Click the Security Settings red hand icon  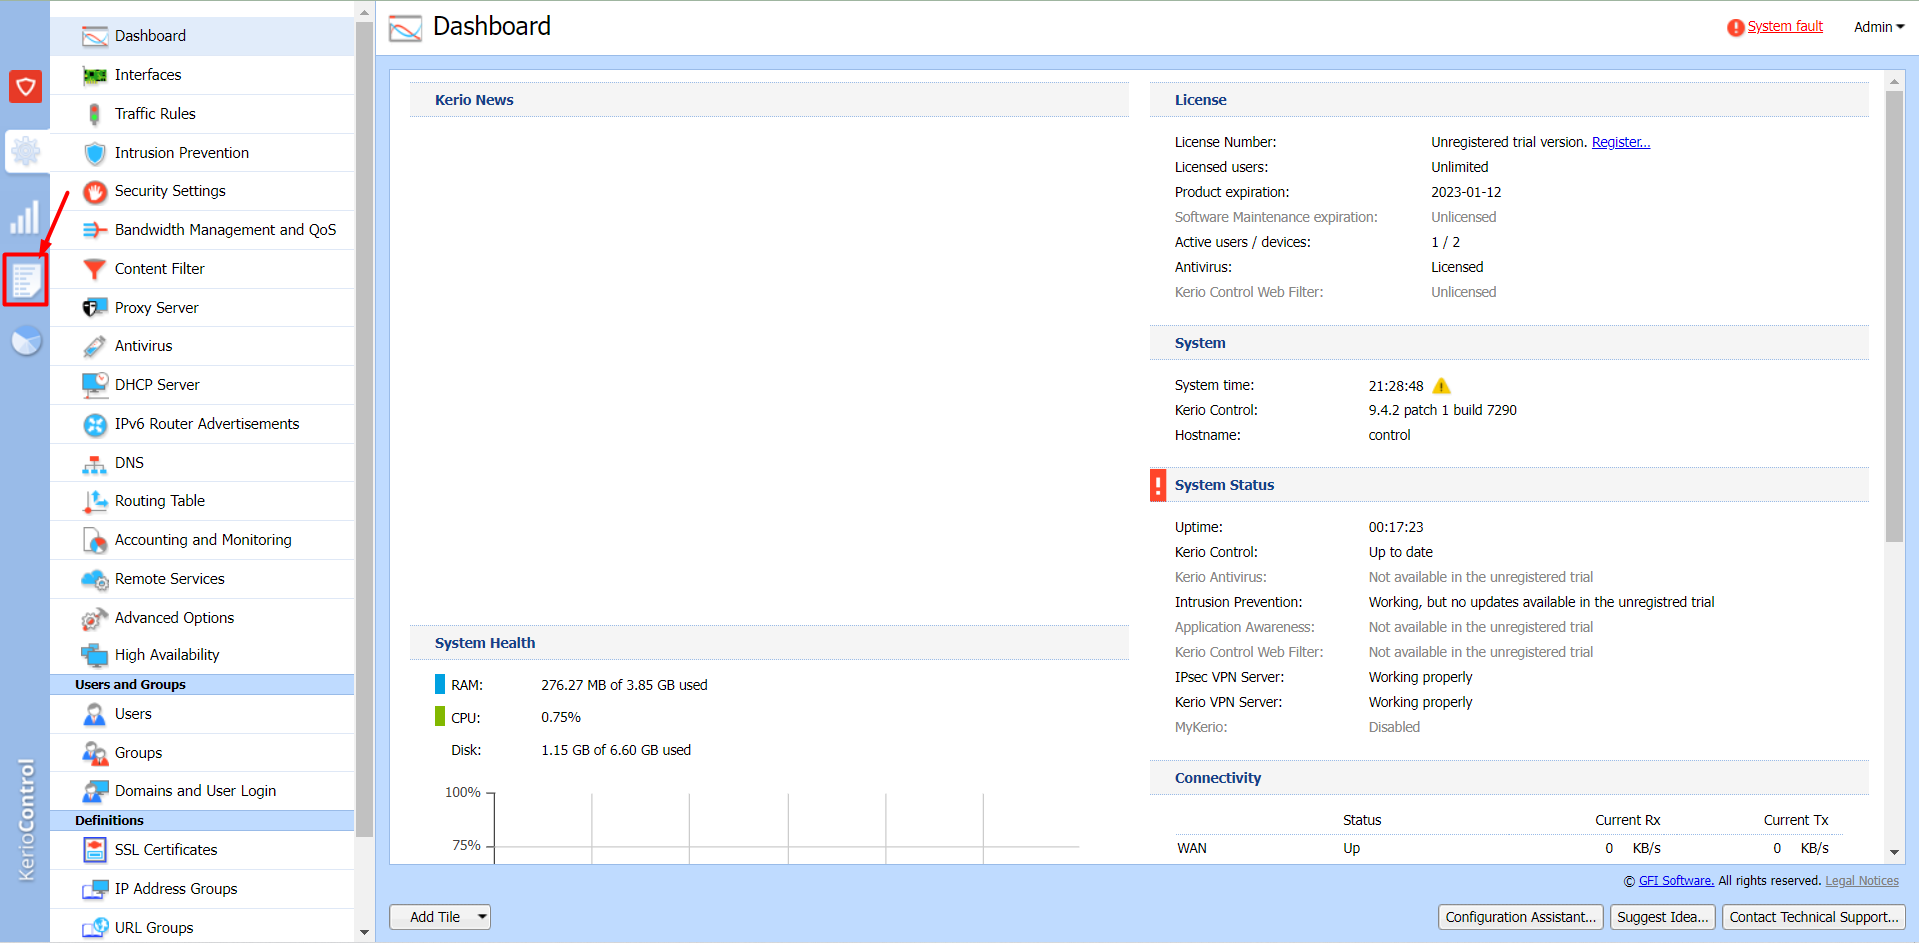click(x=95, y=191)
